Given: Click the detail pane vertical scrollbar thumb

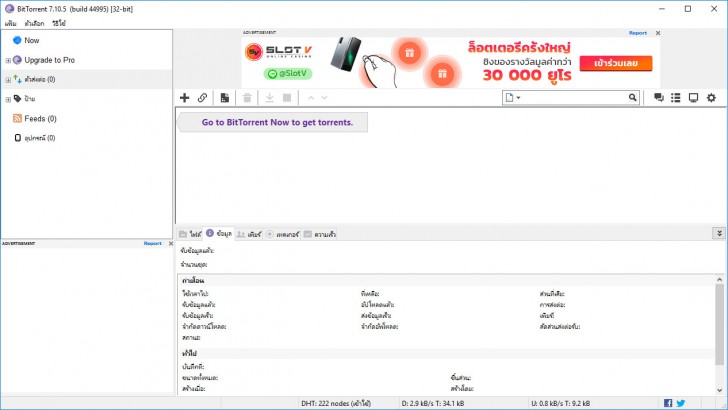Looking at the screenshot, I should (x=719, y=324).
